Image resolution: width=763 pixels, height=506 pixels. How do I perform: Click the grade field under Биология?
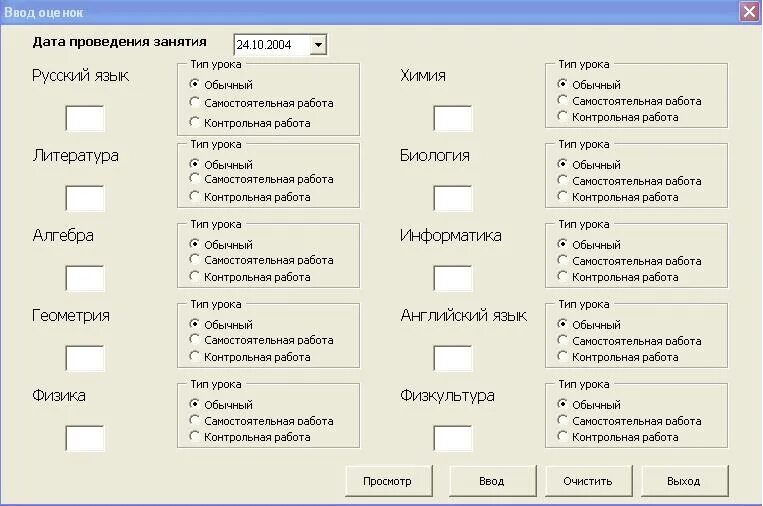[453, 198]
